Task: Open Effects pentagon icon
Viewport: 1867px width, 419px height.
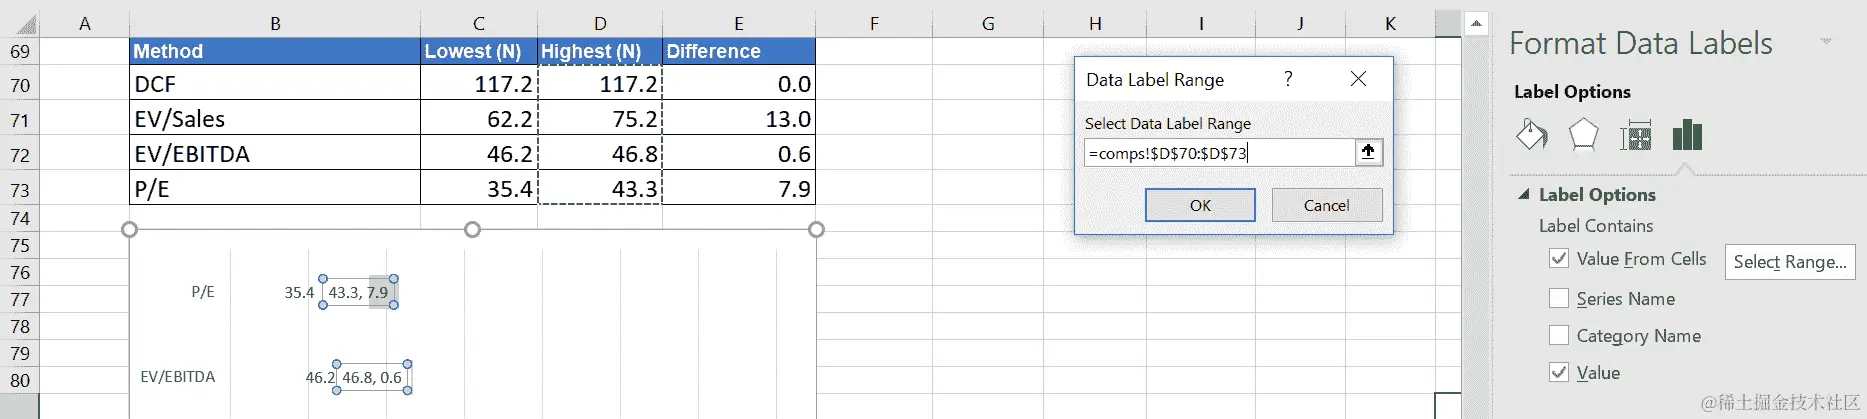Action: click(x=1583, y=134)
